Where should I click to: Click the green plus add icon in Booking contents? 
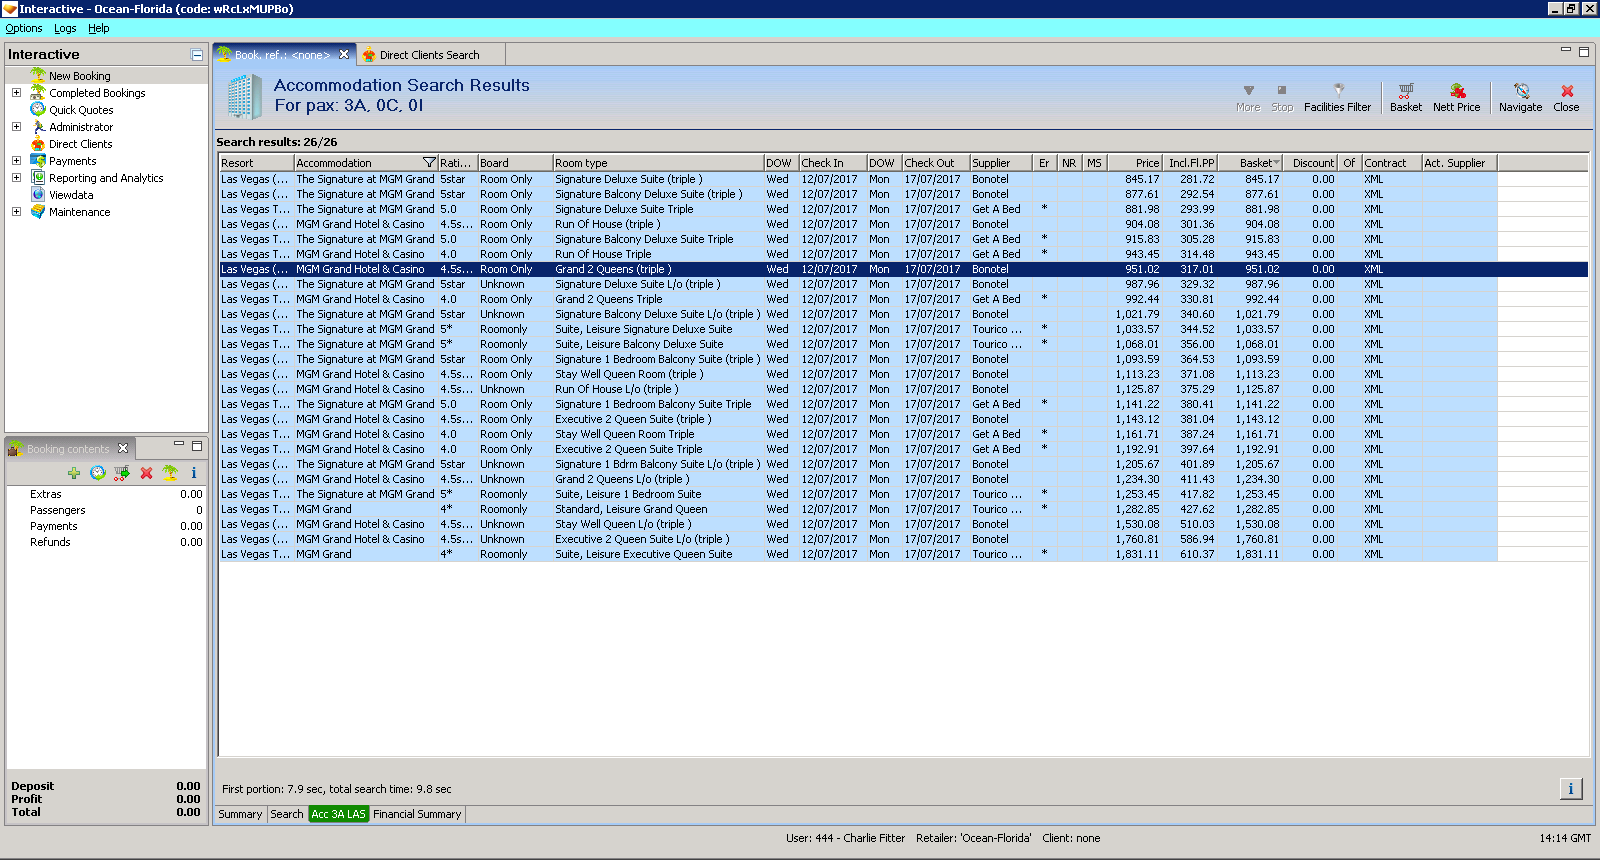click(x=74, y=473)
